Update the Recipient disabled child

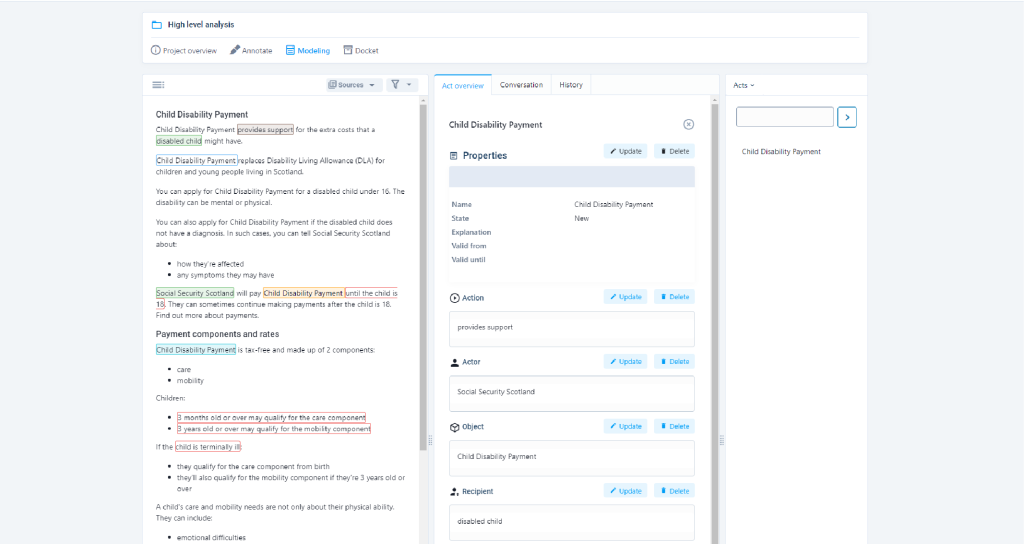[x=626, y=491]
